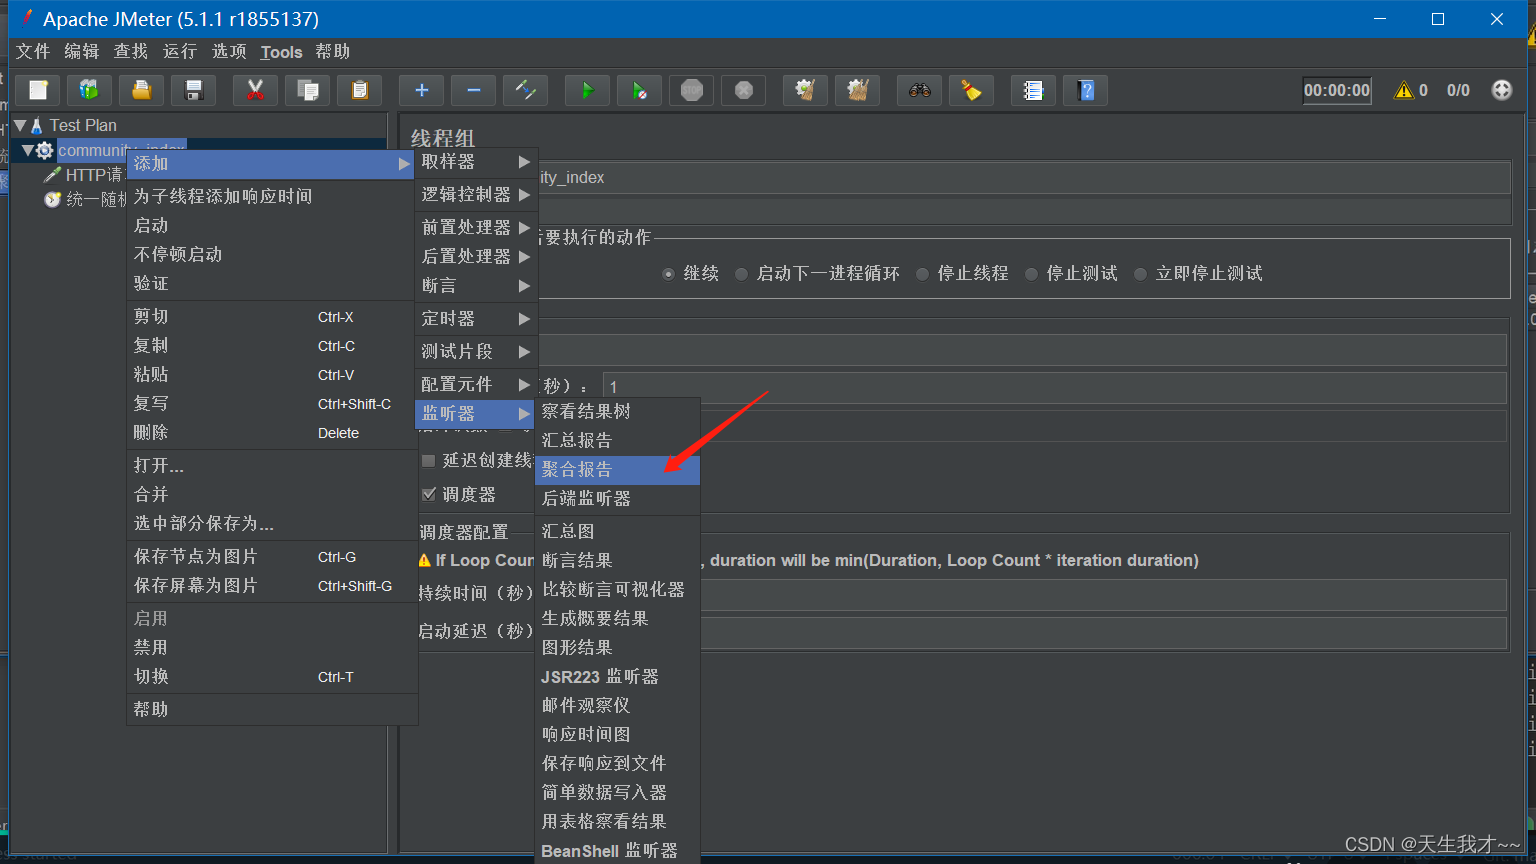Click the Toggle enable/disable toolbar icon
The width and height of the screenshot is (1536, 864).
[x=525, y=90]
